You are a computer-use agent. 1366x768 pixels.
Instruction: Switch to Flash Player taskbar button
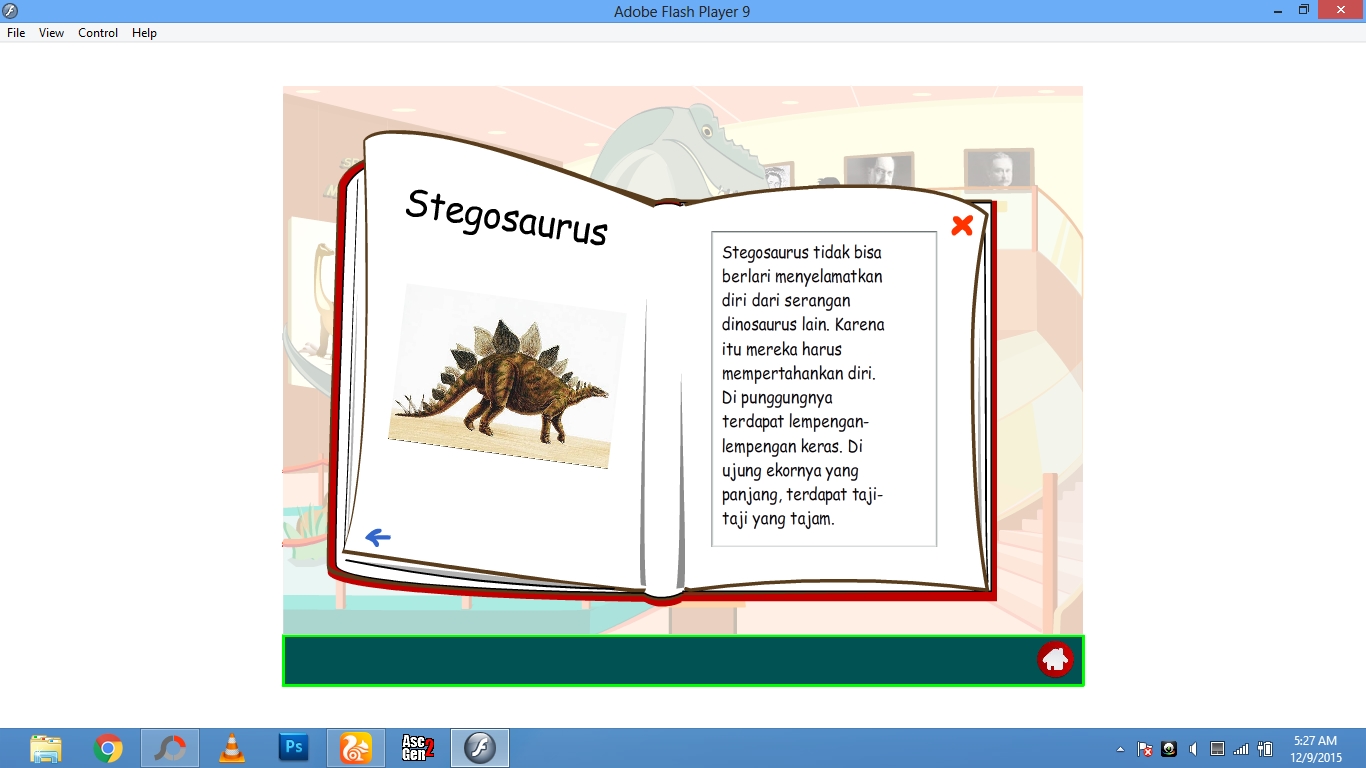tap(480, 748)
